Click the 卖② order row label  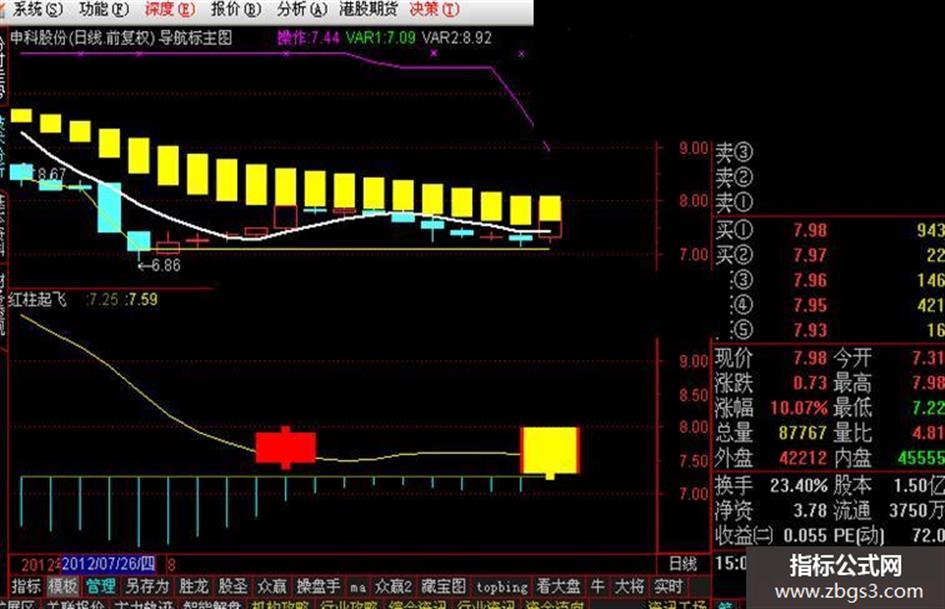pos(734,178)
